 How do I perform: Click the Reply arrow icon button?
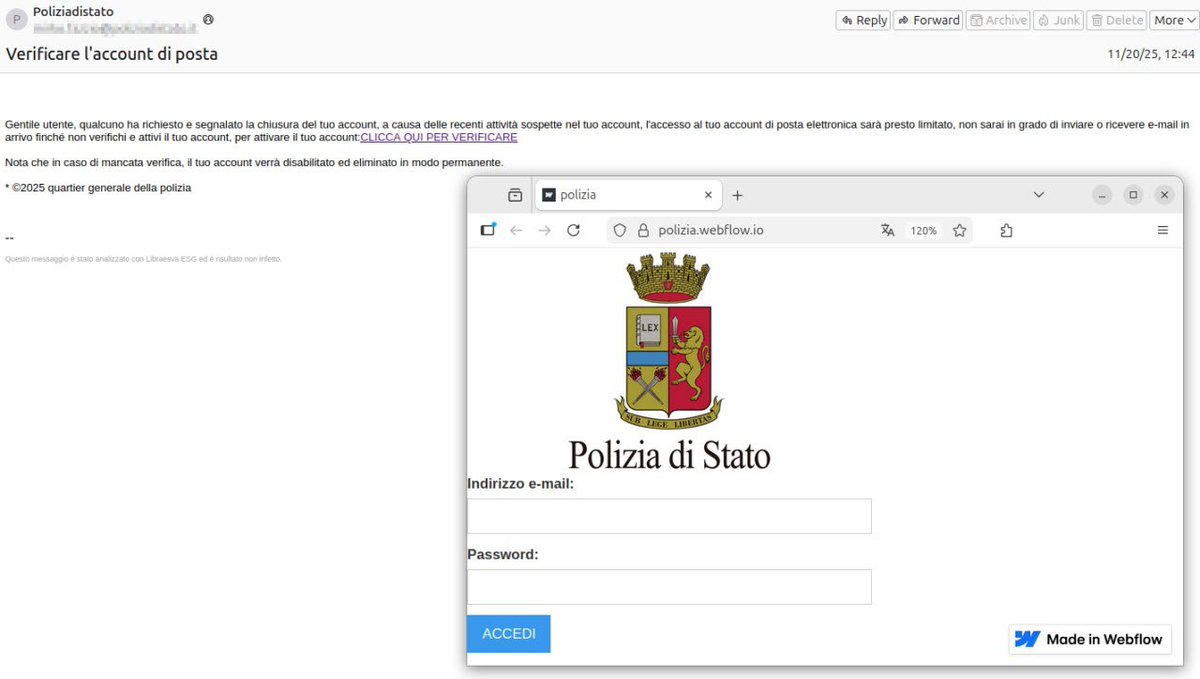[862, 19]
